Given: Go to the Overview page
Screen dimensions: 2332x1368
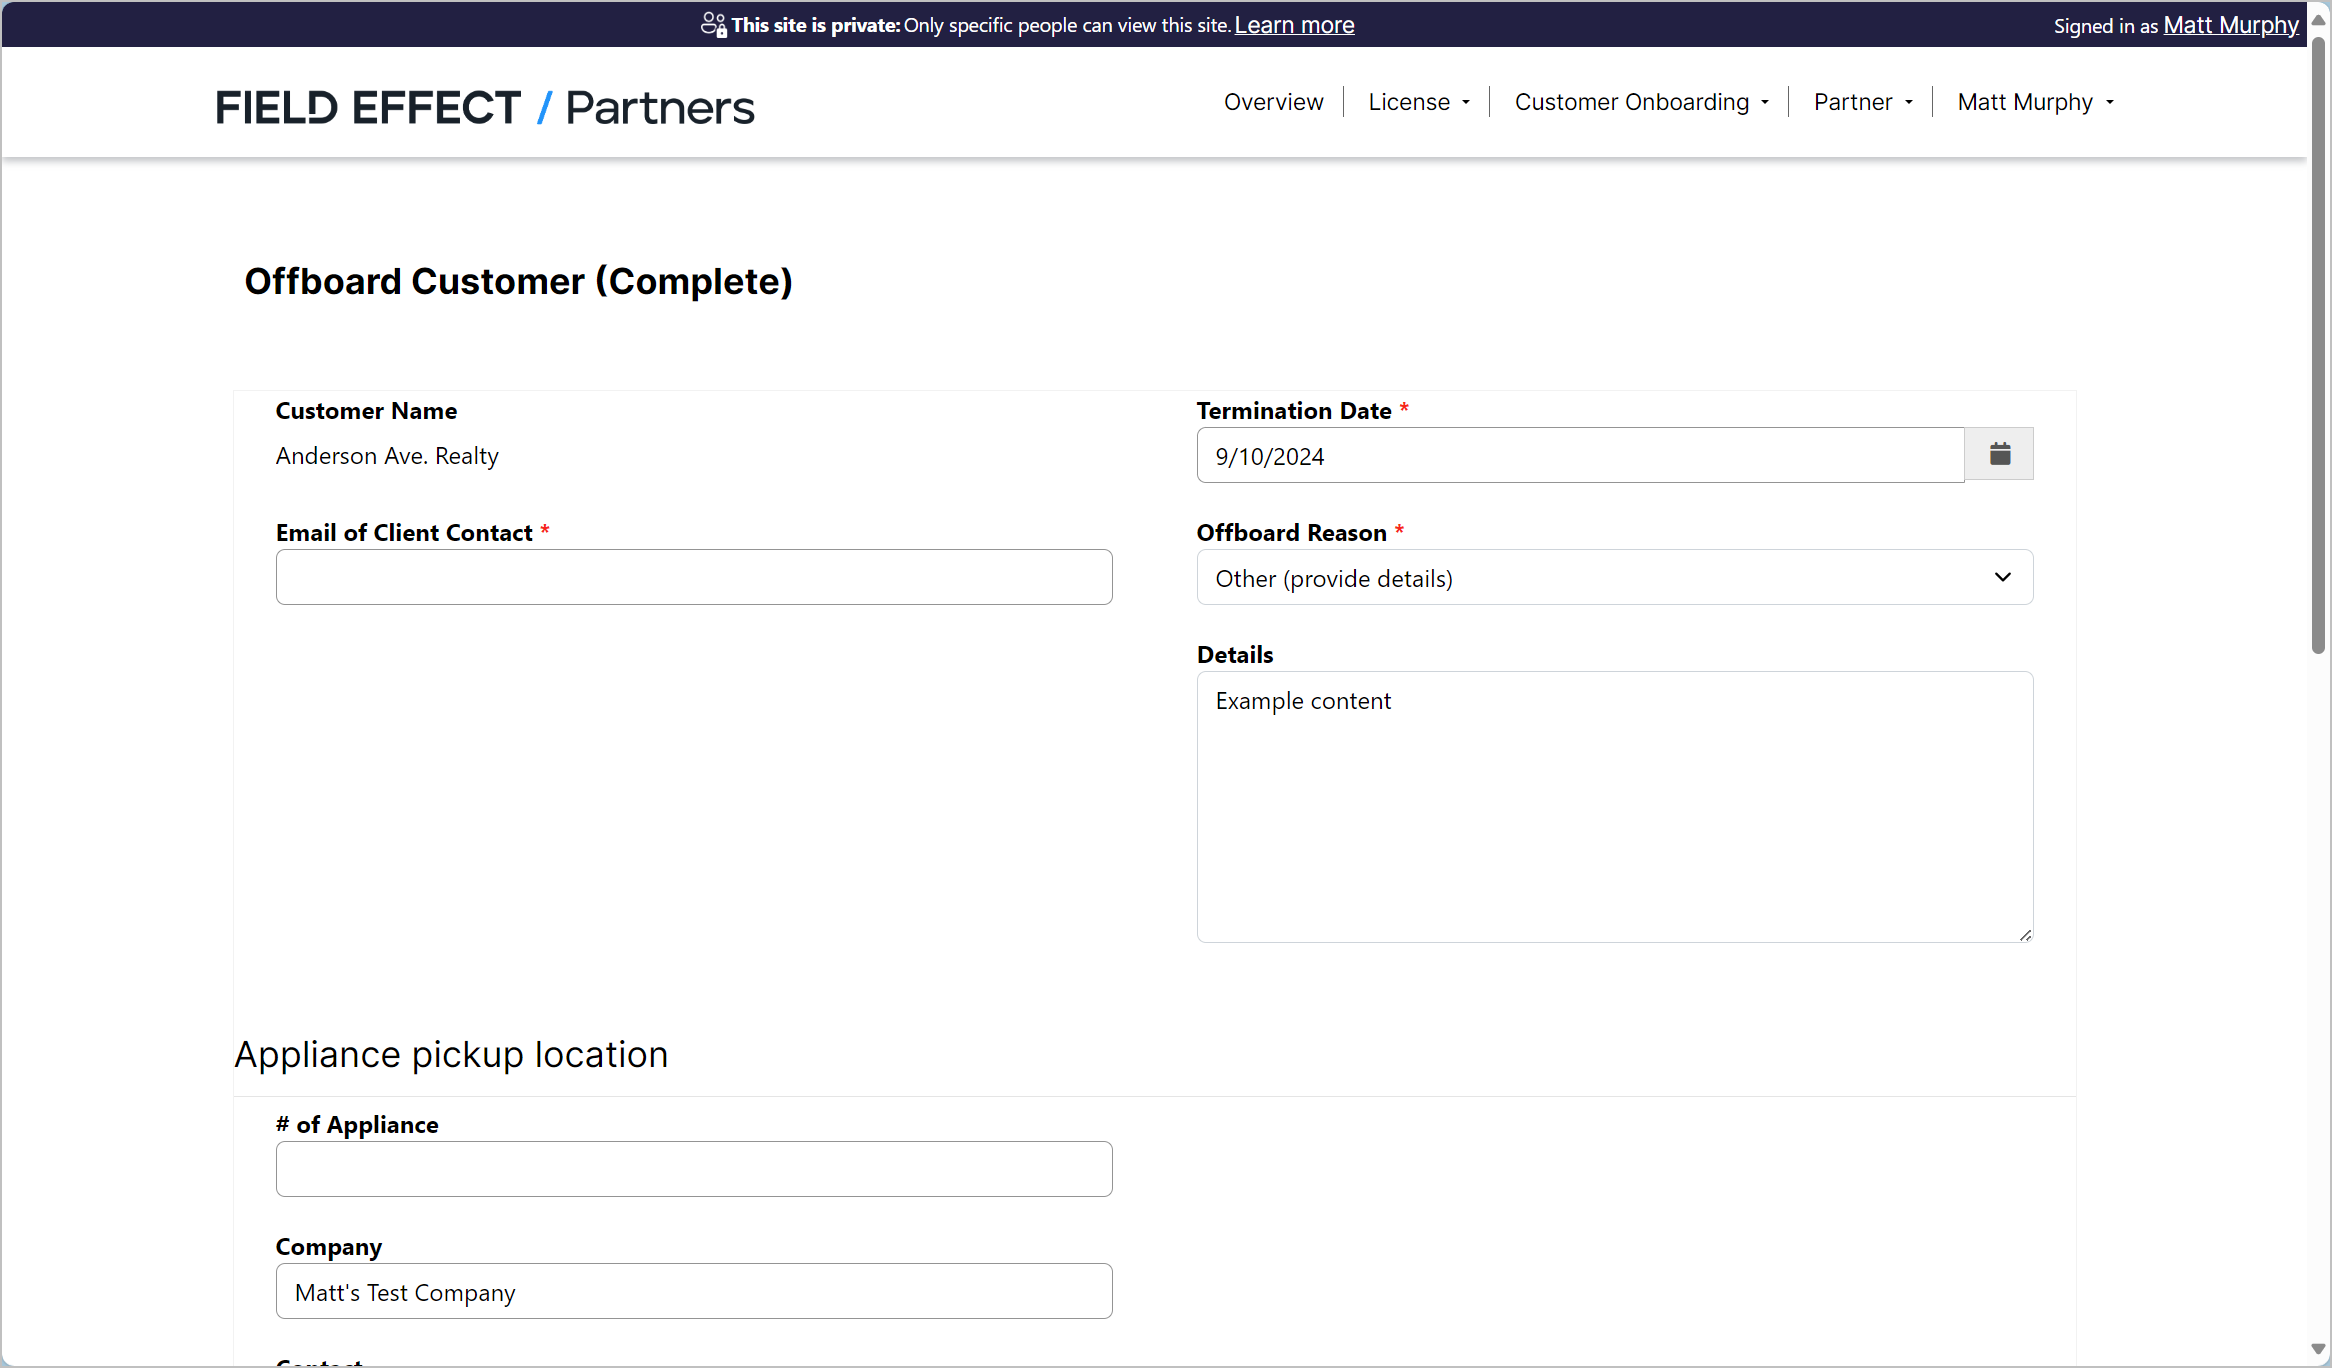Looking at the screenshot, I should [1273, 102].
